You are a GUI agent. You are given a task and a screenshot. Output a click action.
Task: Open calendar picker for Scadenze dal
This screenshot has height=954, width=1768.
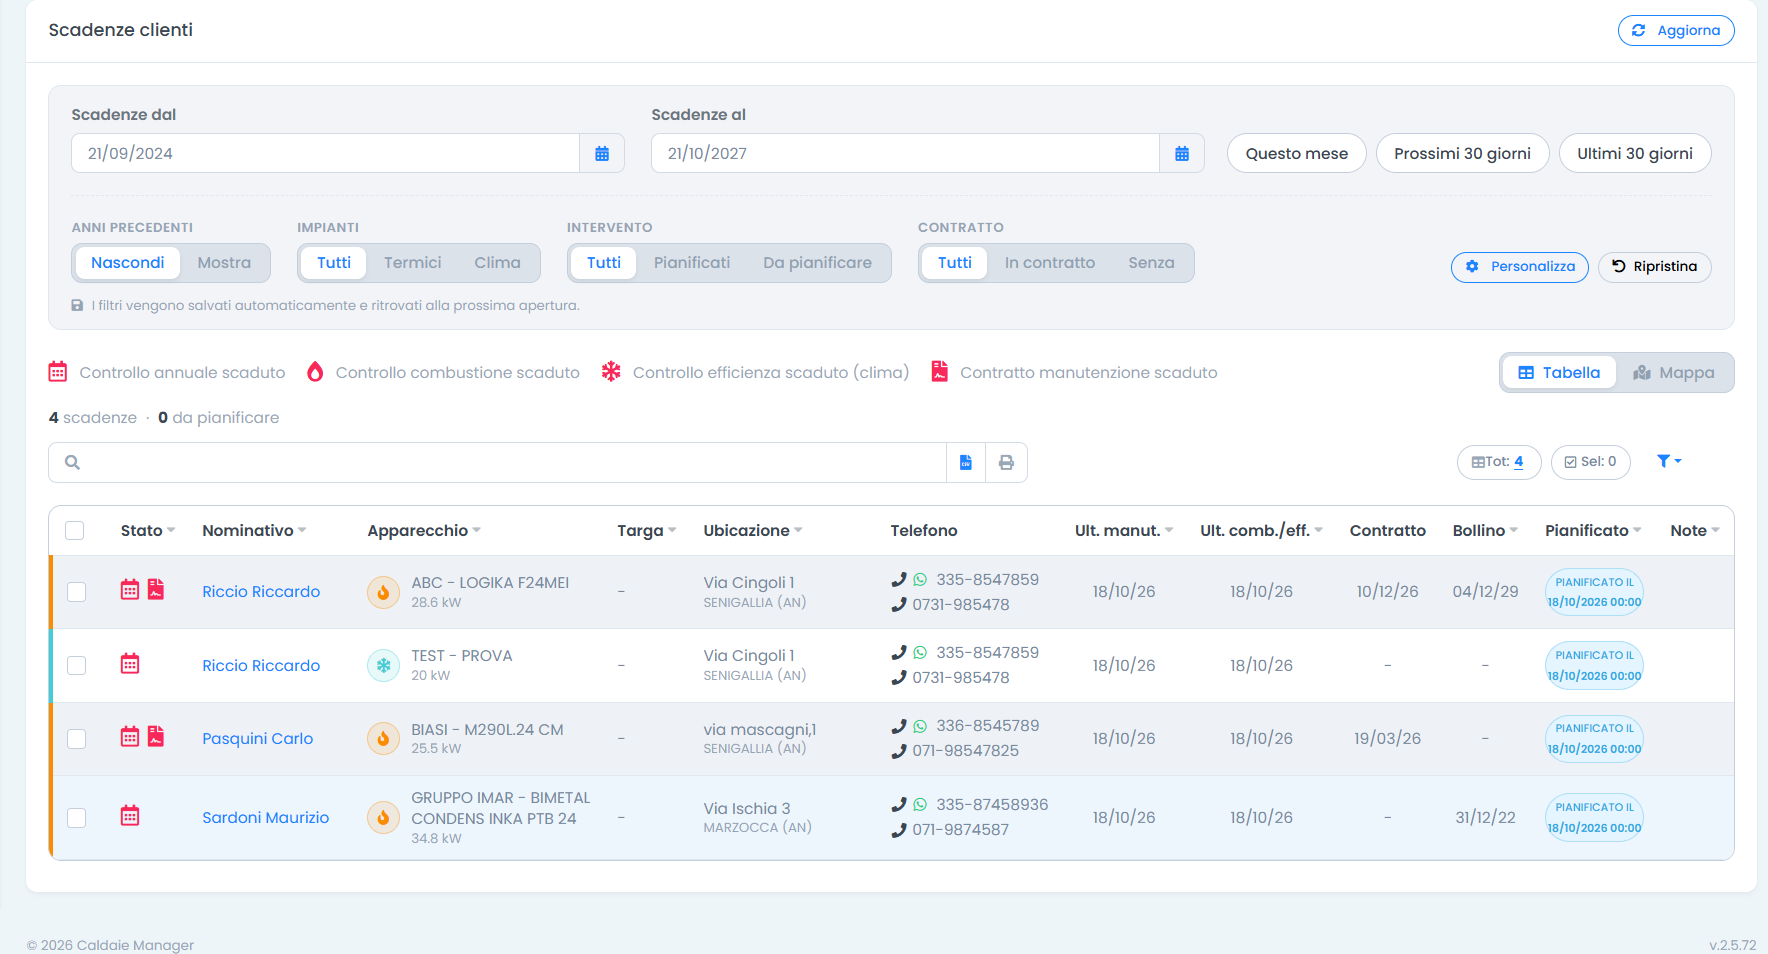pyautogui.click(x=602, y=153)
